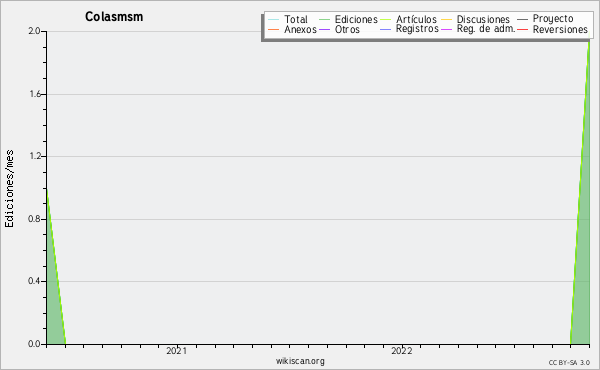Image resolution: width=600 pixels, height=370 pixels.
Task: Click the 2022 axis label
Action: point(401,351)
